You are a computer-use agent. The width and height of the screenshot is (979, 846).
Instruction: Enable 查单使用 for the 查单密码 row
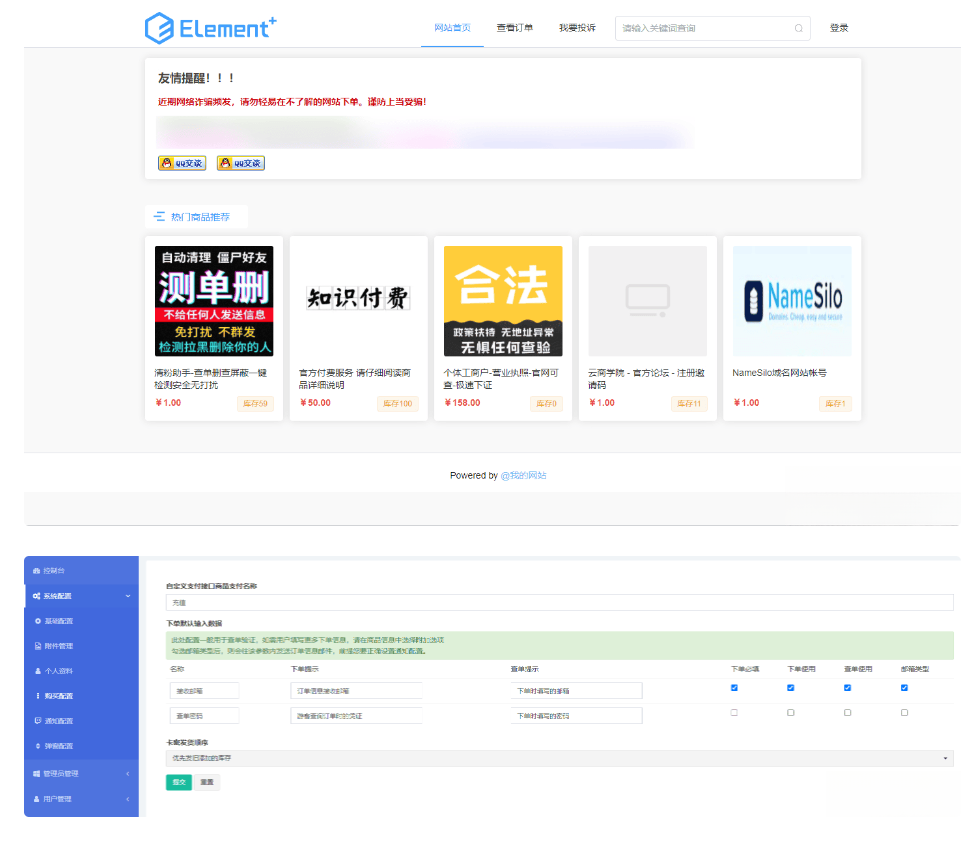(x=847, y=711)
